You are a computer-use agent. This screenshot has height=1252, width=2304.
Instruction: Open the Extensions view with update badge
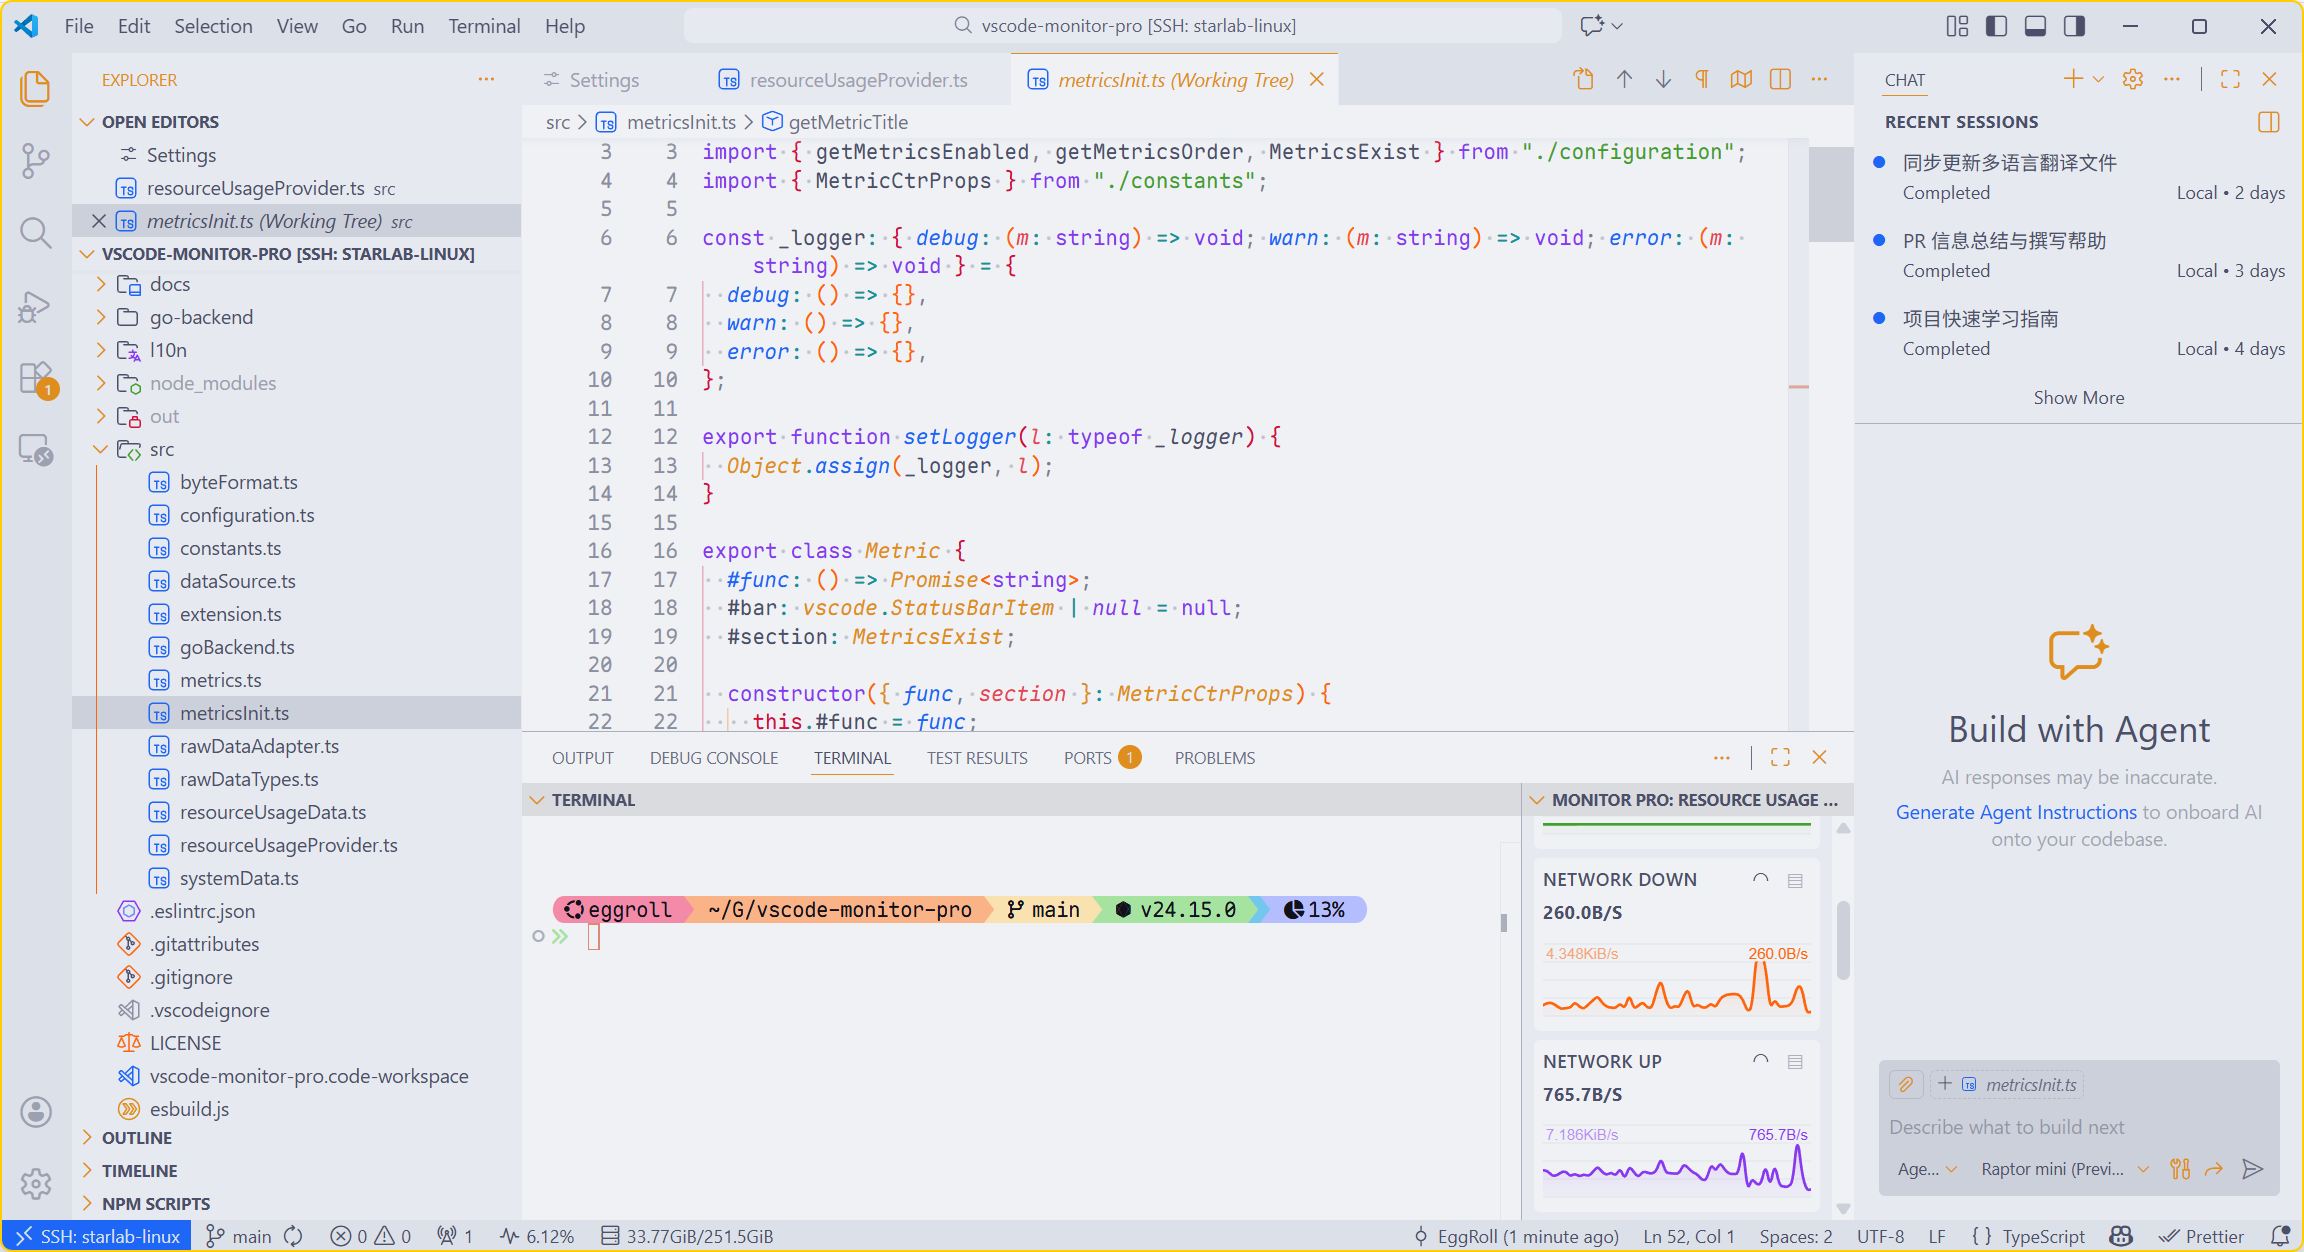(x=36, y=380)
